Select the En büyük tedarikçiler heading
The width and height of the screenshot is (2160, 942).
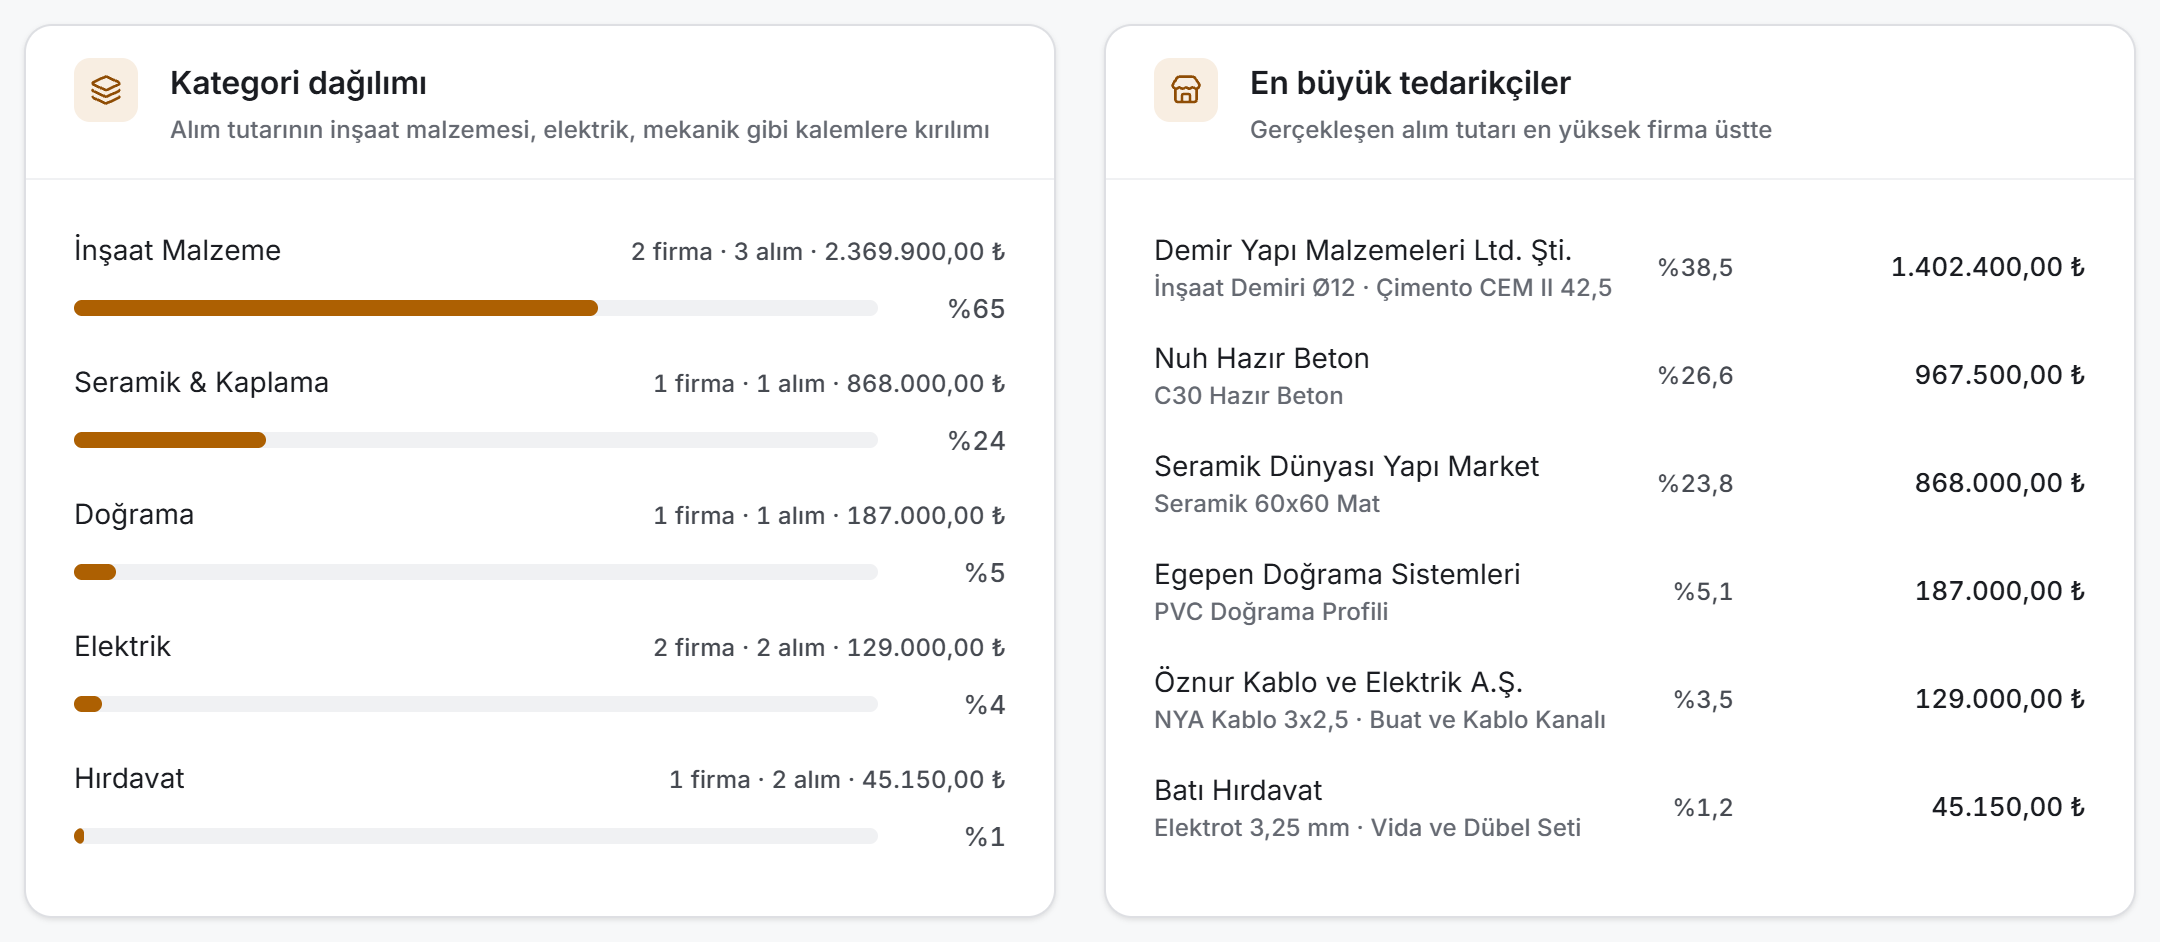point(1410,83)
